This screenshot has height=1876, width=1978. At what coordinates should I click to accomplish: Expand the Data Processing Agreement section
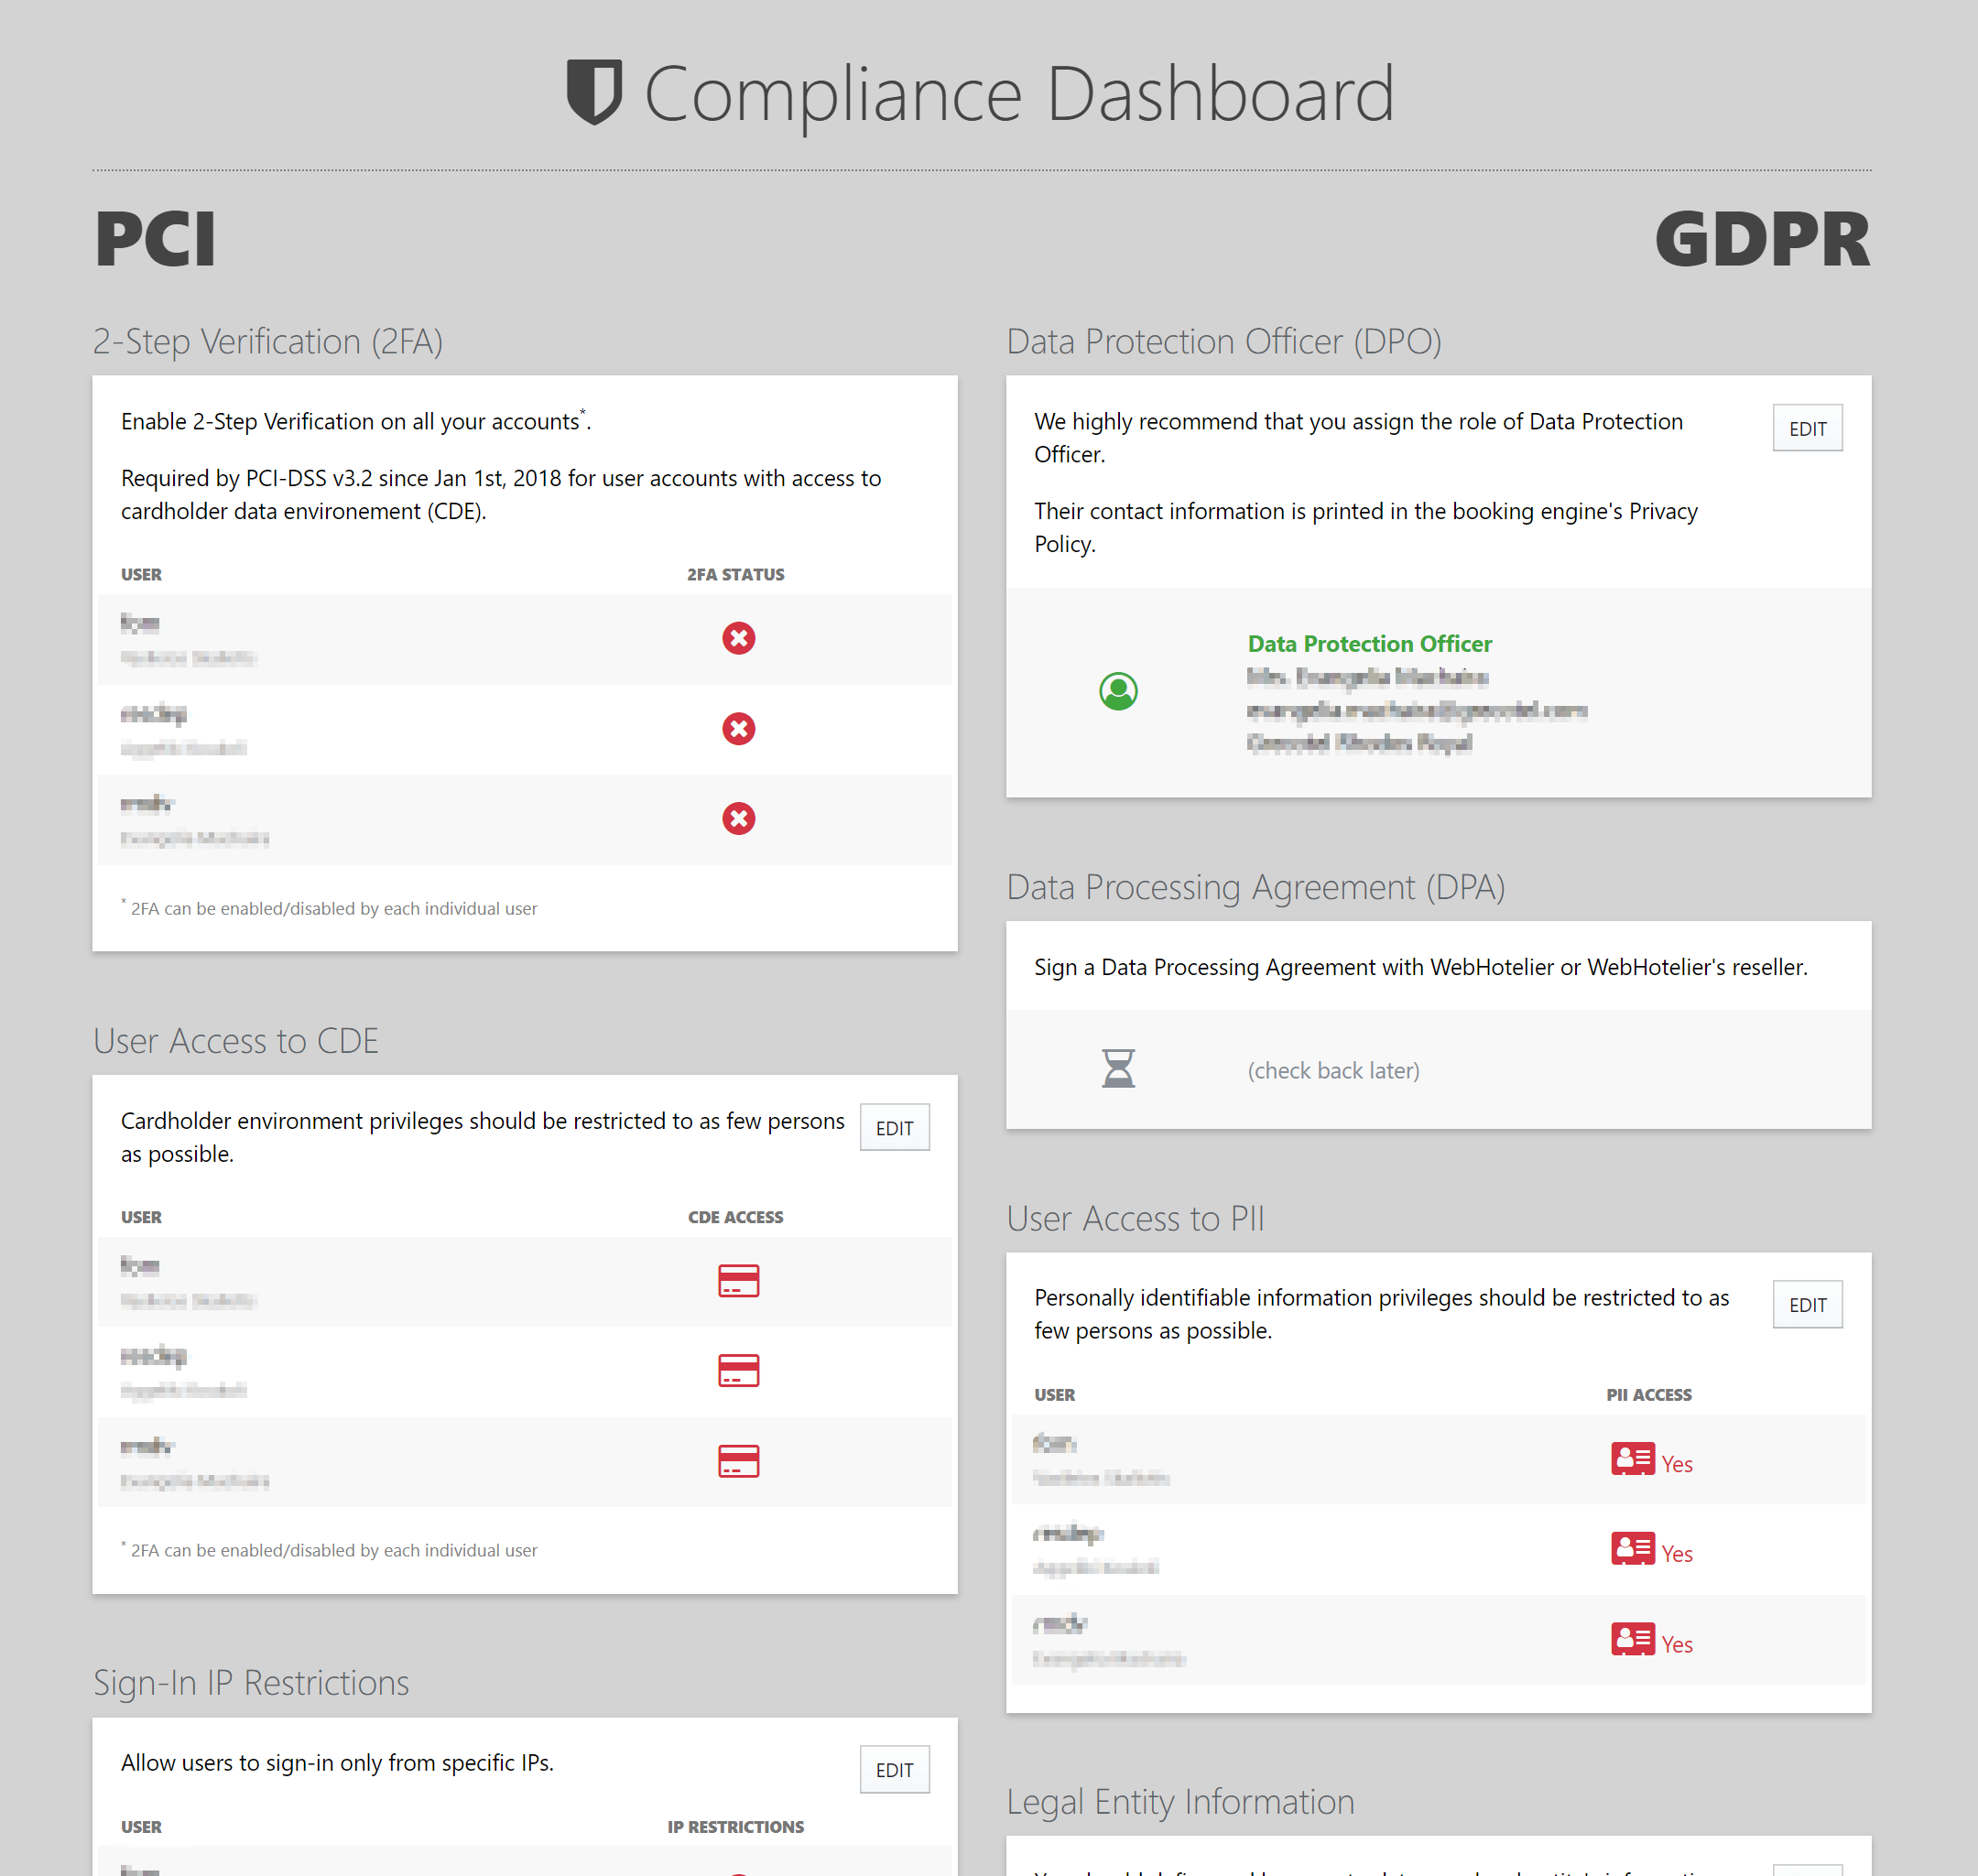(x=1259, y=887)
